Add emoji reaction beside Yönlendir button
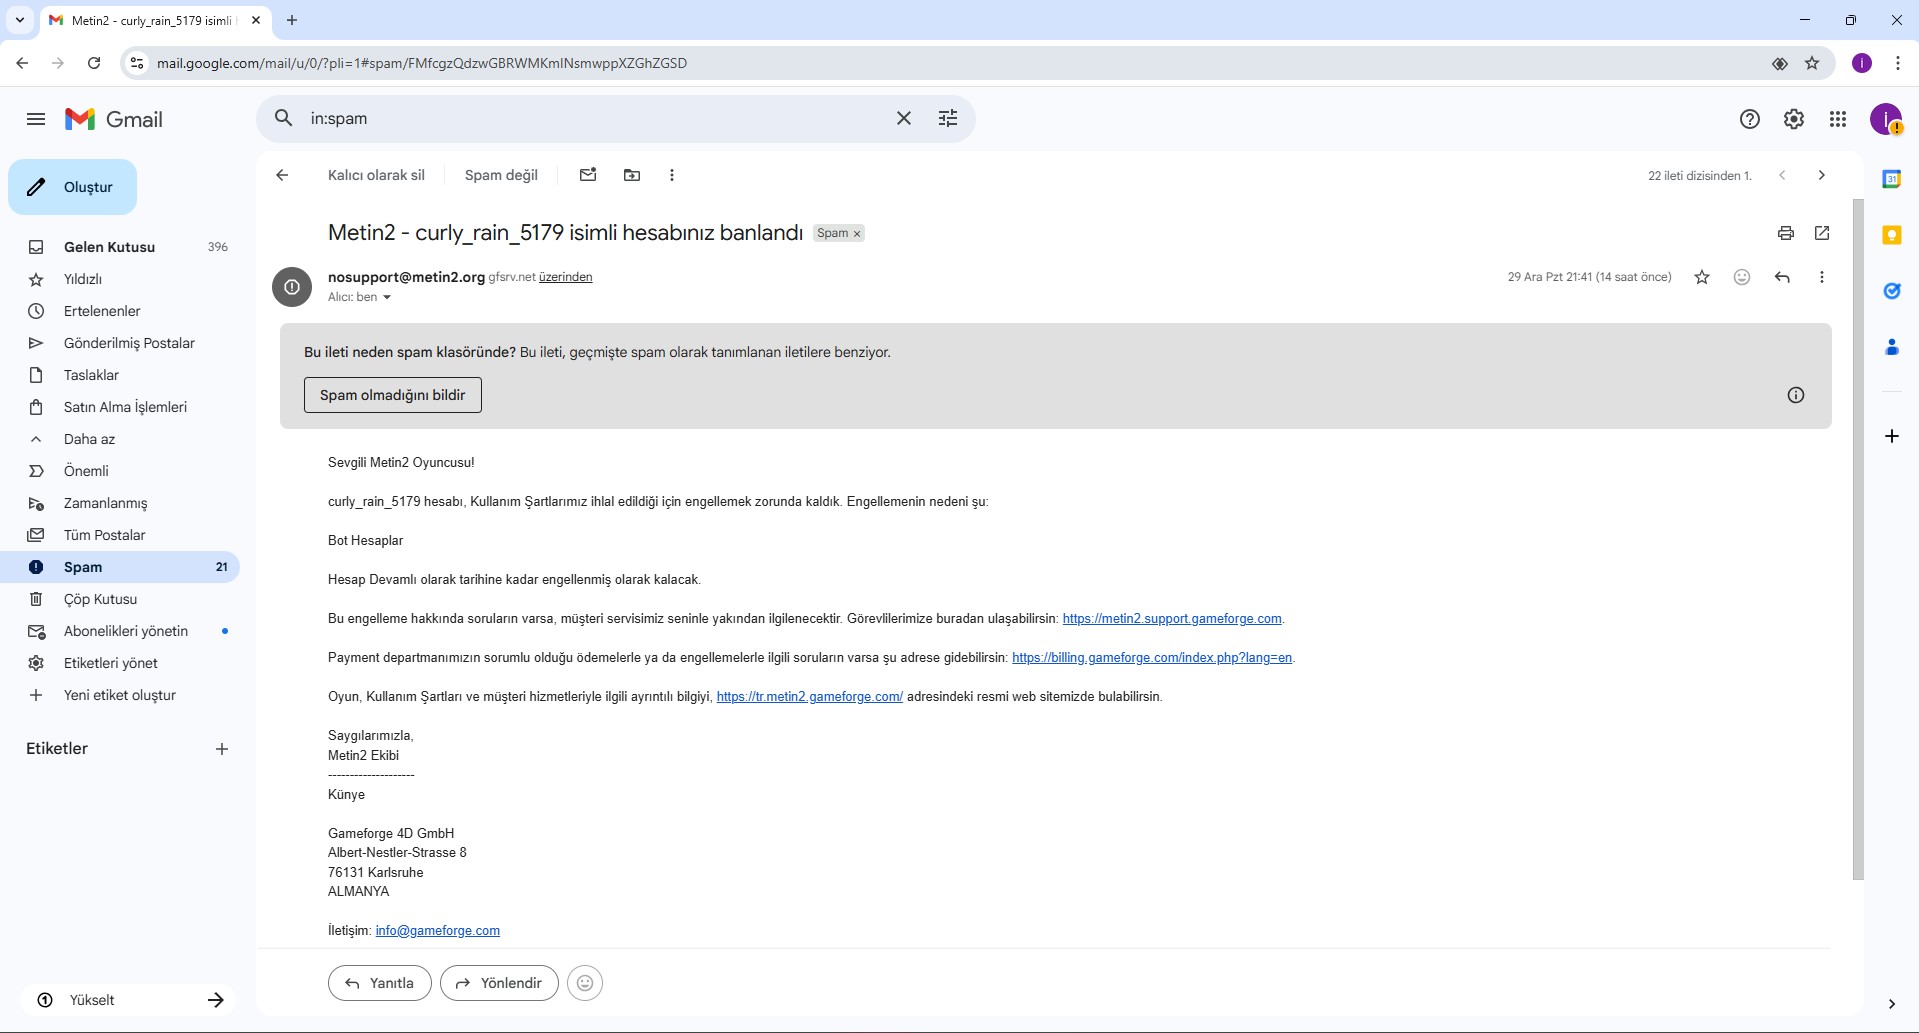1919x1033 pixels. [x=585, y=983]
